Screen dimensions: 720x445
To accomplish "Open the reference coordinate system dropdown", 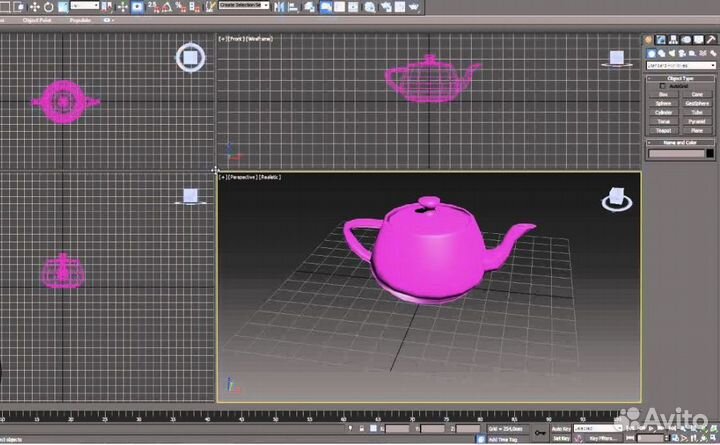I will point(84,5).
